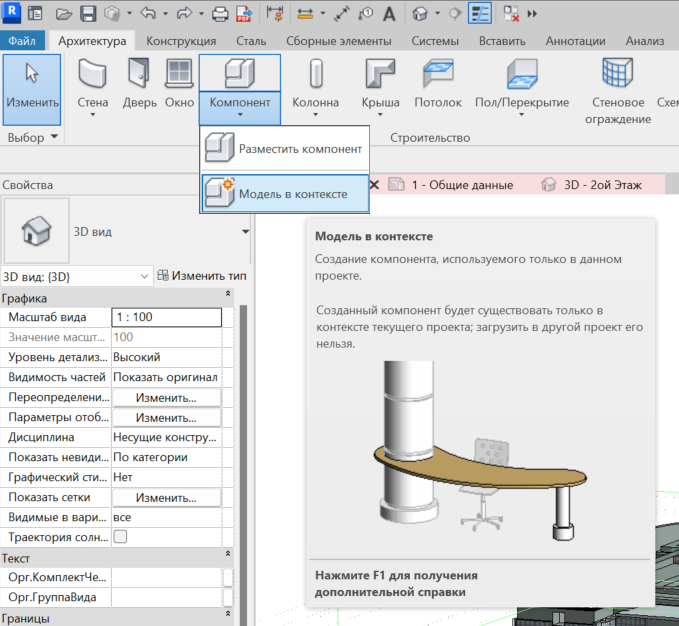Collapse the Графика properties group
The width and height of the screenshot is (679, 626).
click(228, 294)
